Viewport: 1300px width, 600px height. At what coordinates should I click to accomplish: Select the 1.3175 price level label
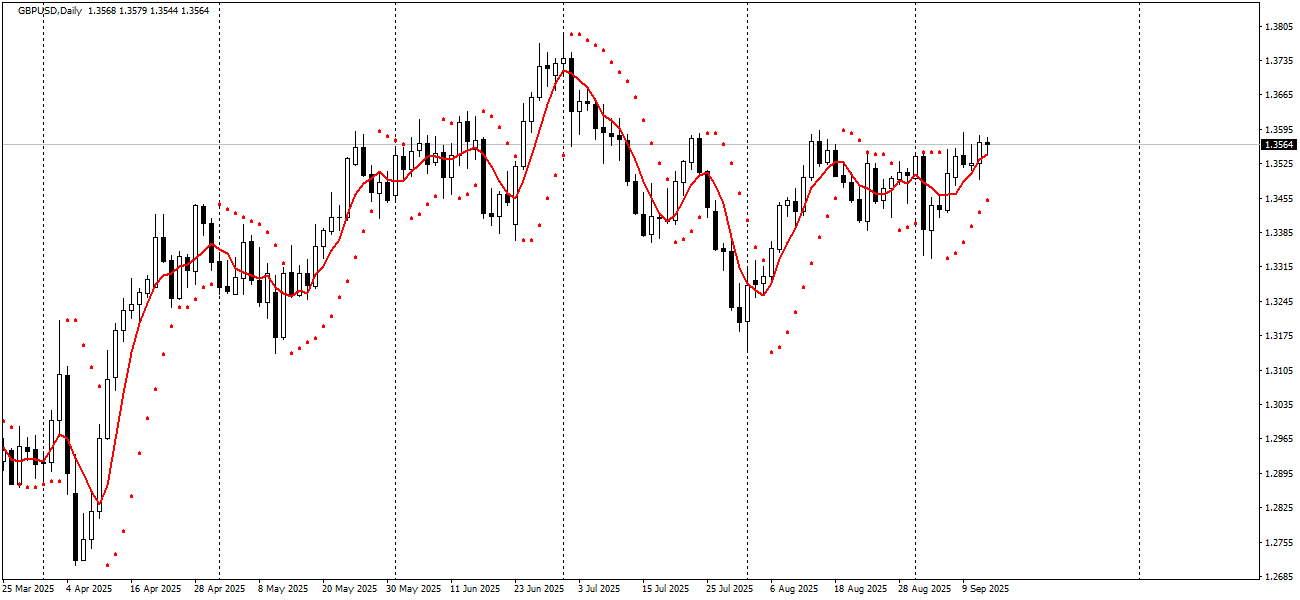[x=1277, y=336]
